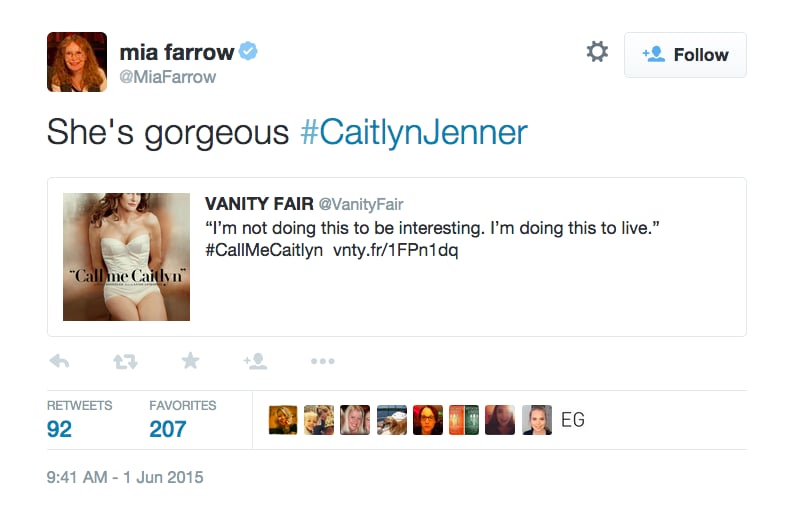Open the #CaitlynJenner hashtag link
The height and width of the screenshot is (528, 794).
pyautogui.click(x=414, y=133)
